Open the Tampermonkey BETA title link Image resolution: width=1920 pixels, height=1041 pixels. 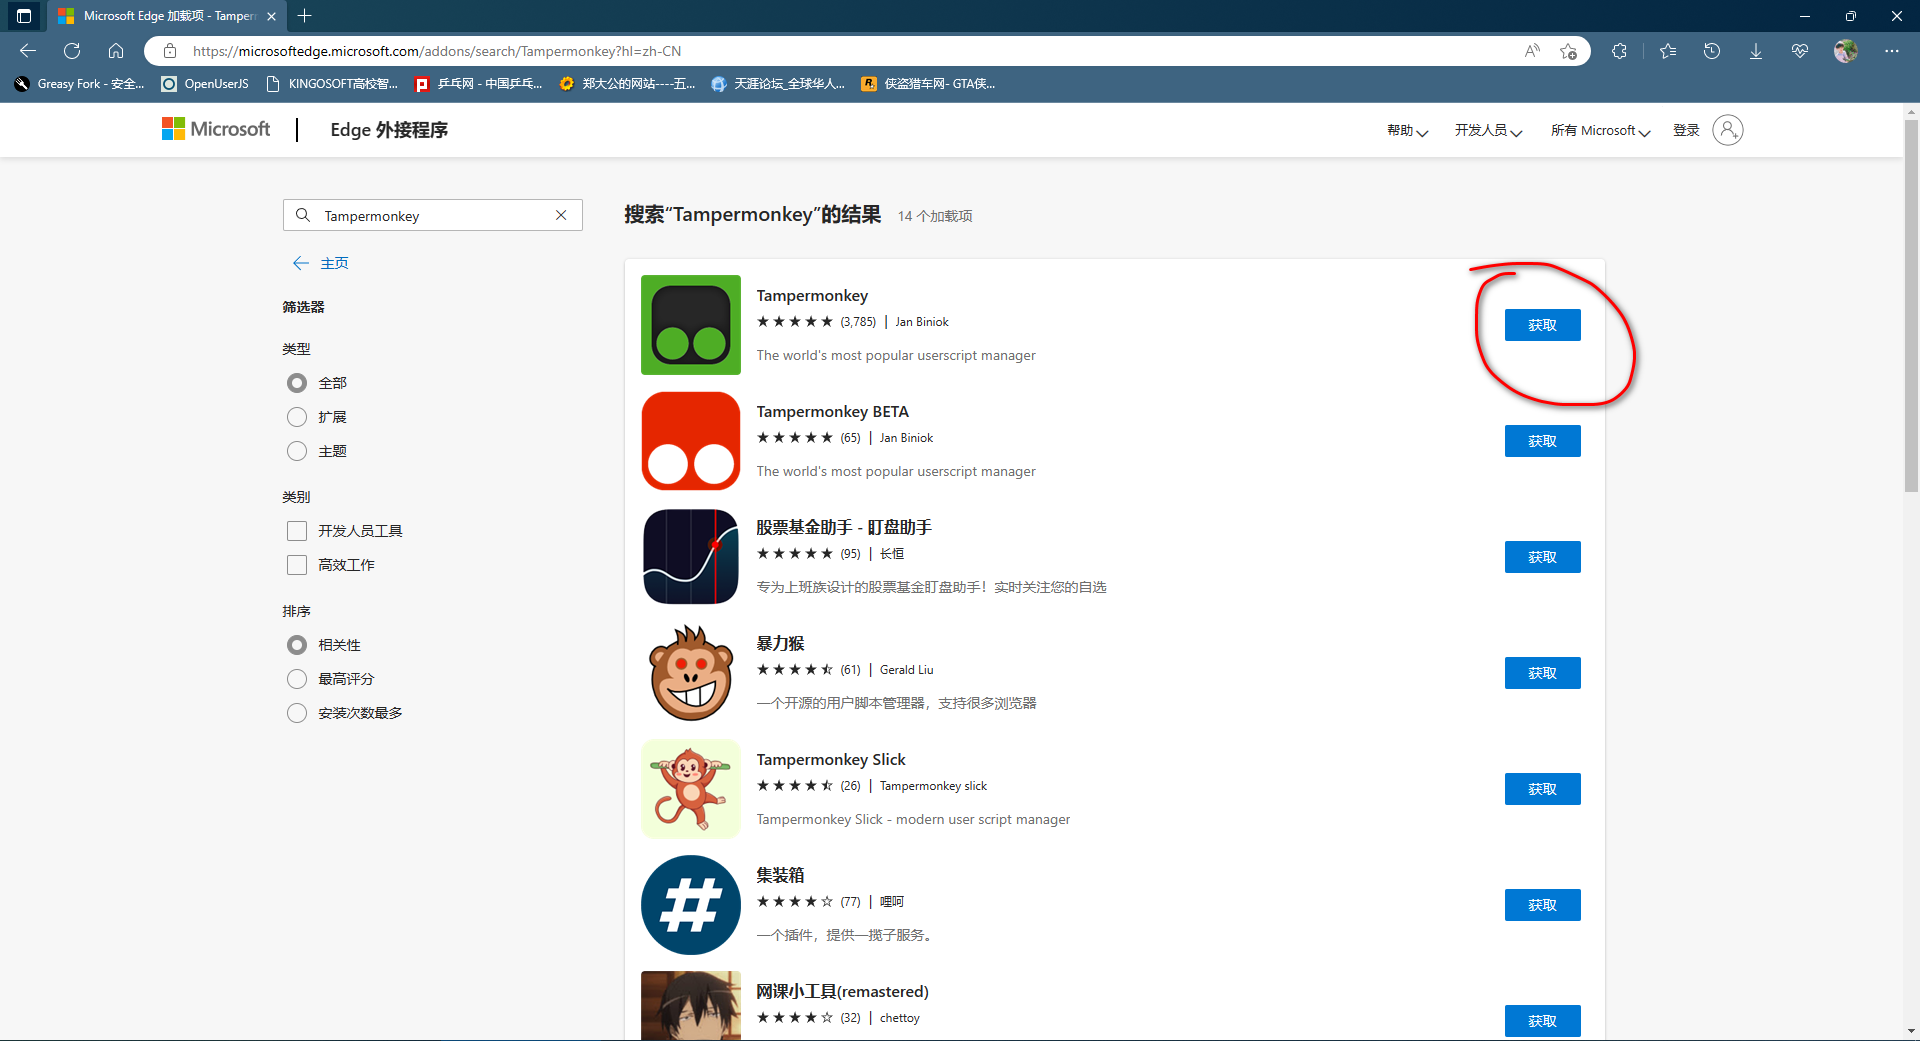tap(832, 411)
